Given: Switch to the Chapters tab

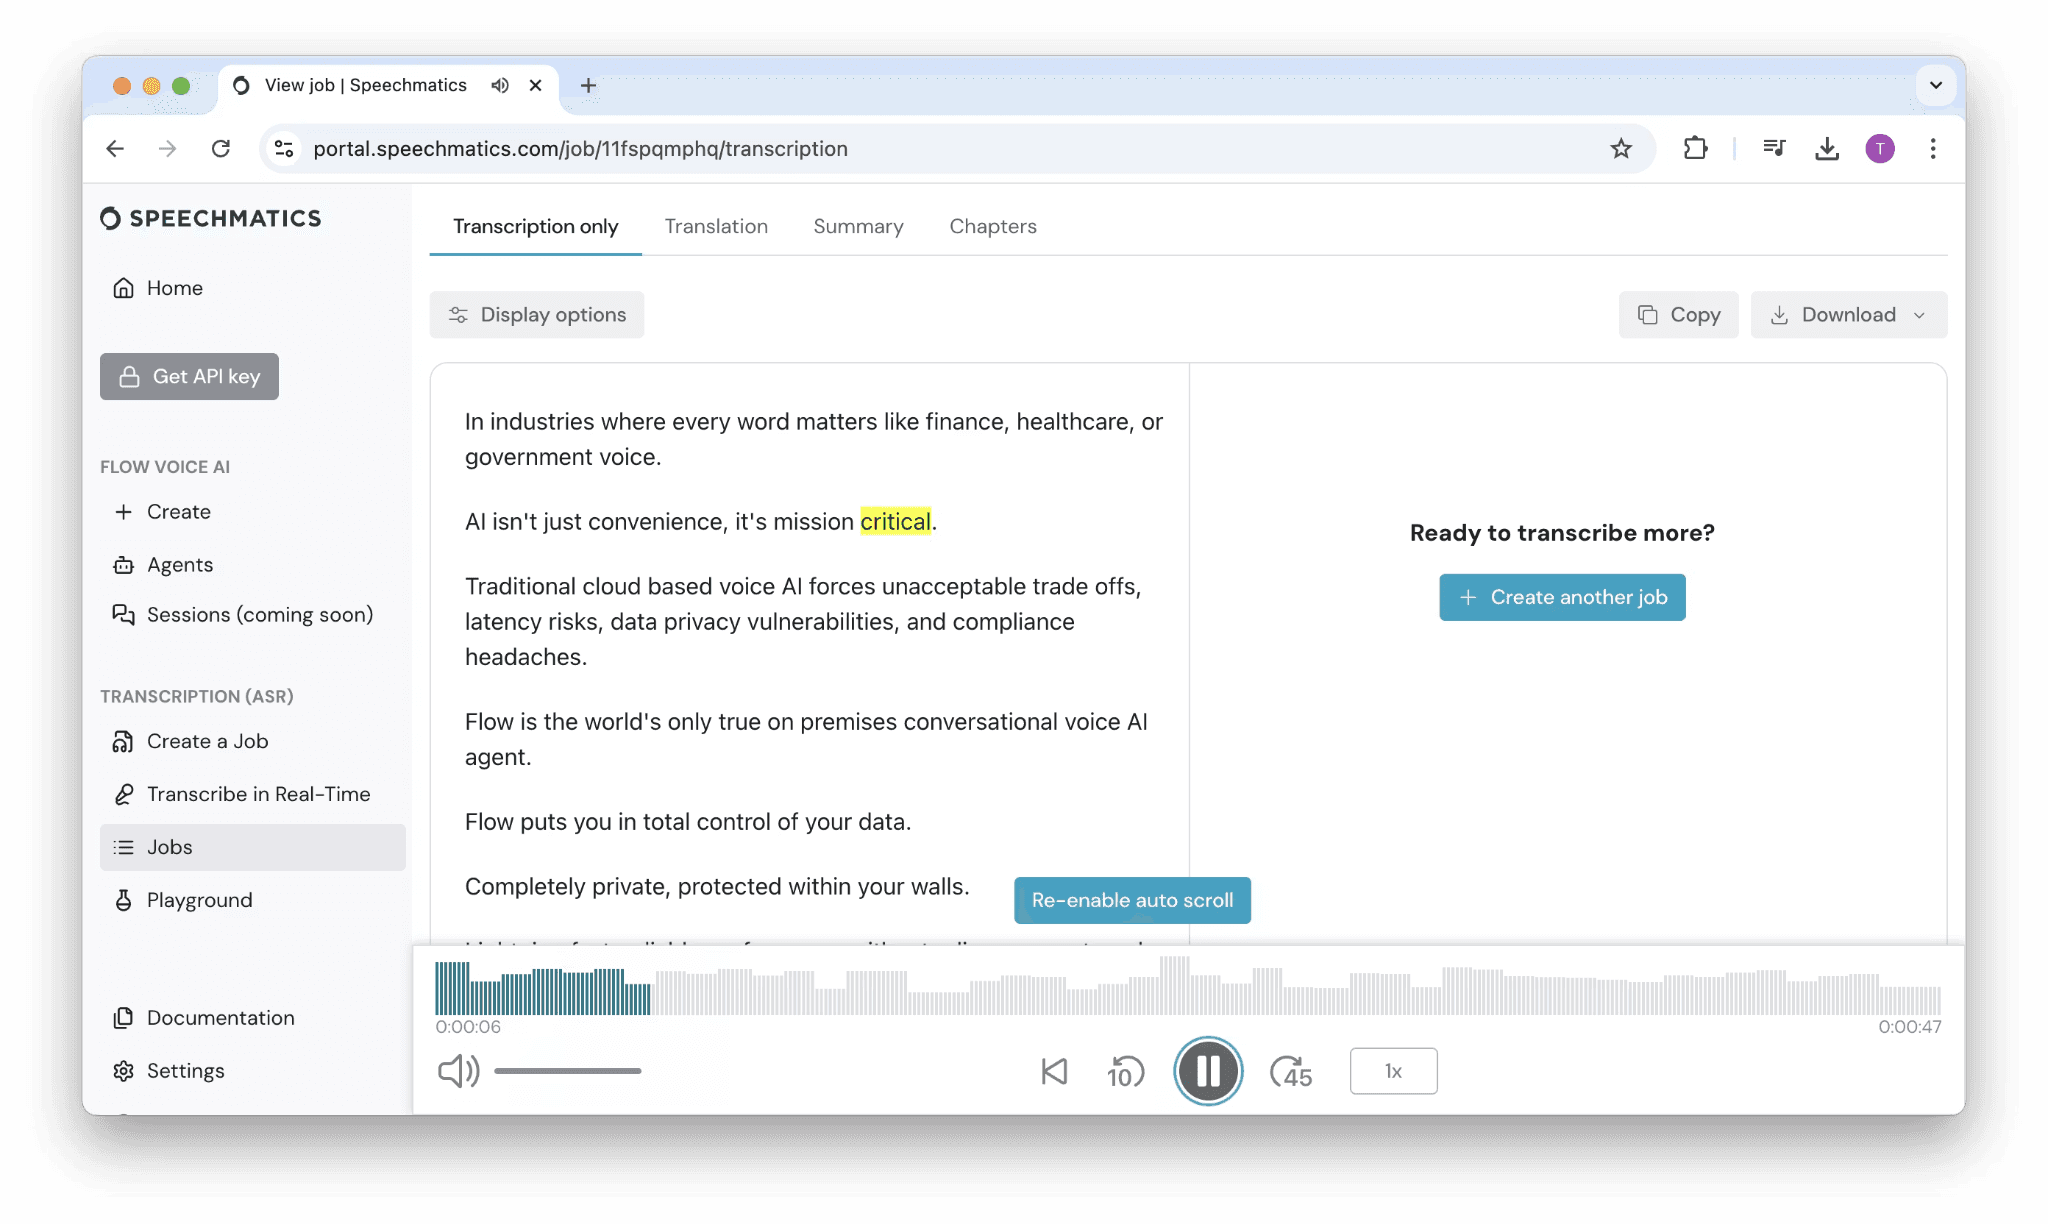Looking at the screenshot, I should [993, 227].
